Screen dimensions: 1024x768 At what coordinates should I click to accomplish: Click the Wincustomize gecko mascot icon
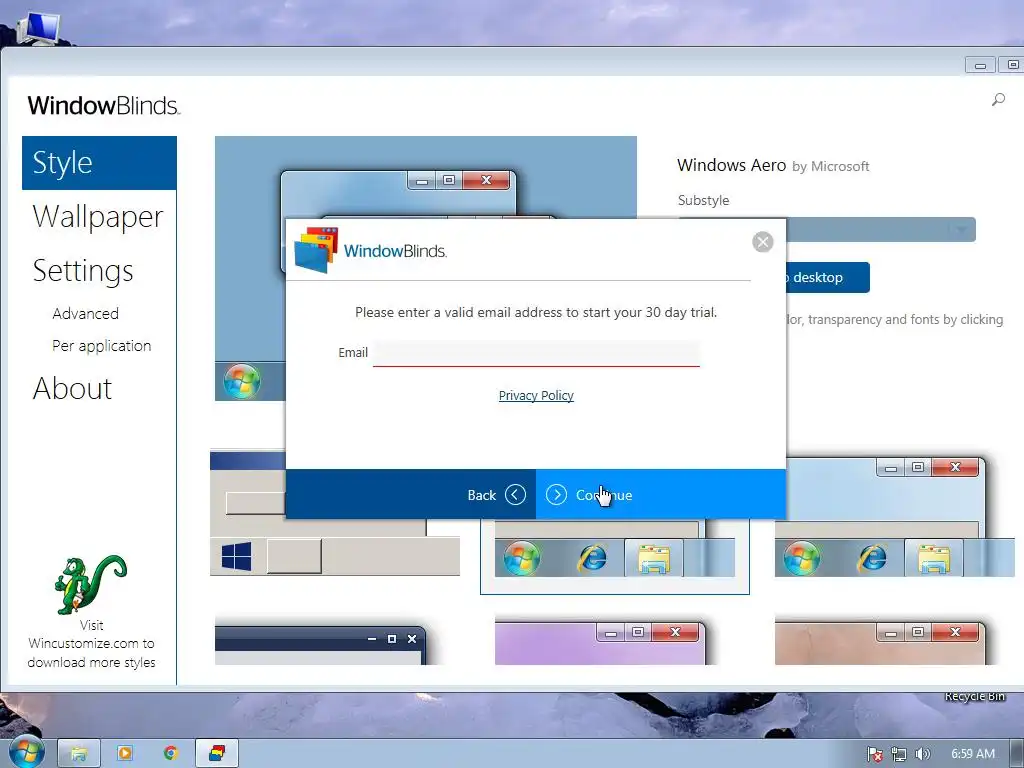(91, 584)
